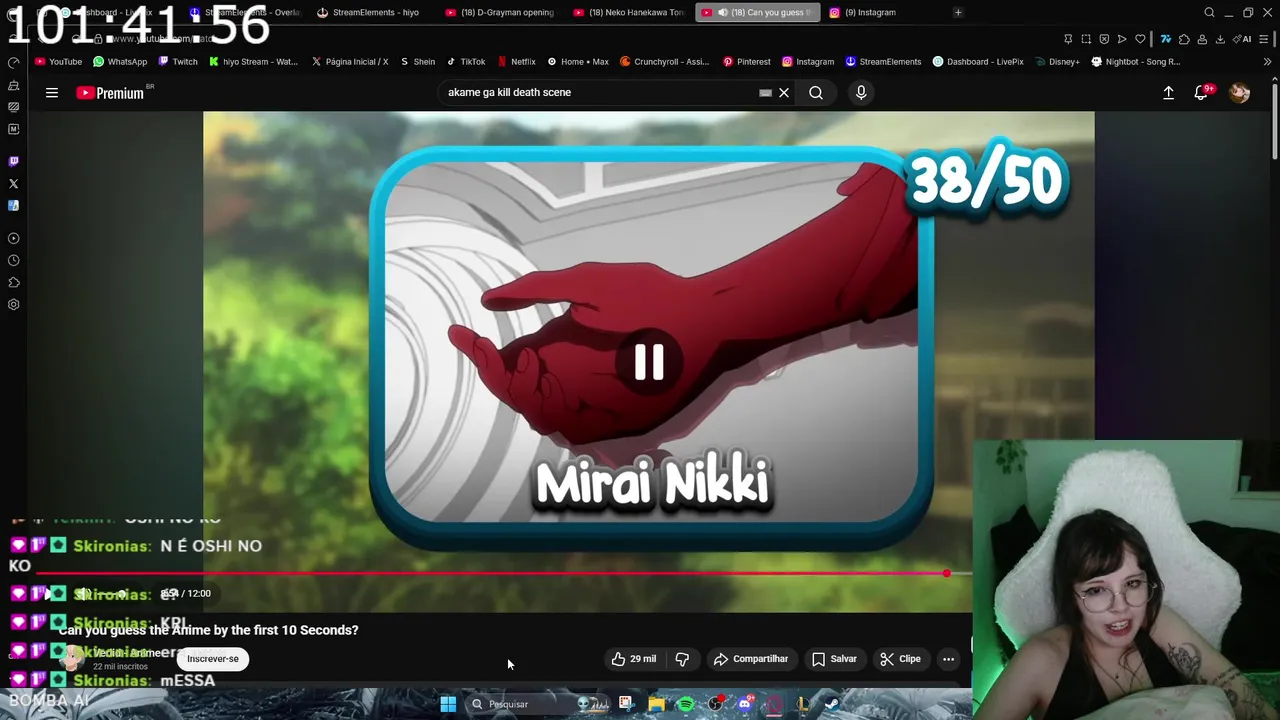Open browser search magnifier in title bar

(1209, 12)
